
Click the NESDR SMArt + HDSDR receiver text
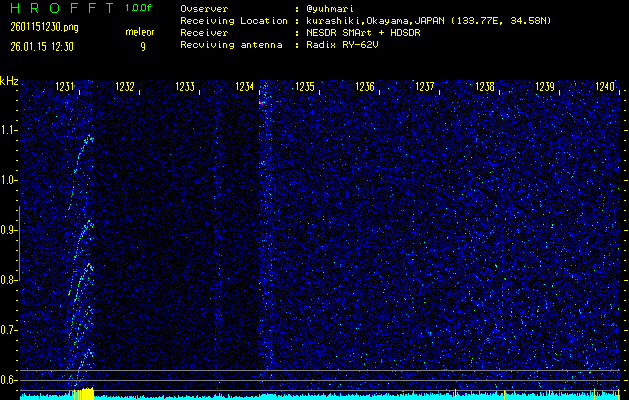click(x=365, y=32)
